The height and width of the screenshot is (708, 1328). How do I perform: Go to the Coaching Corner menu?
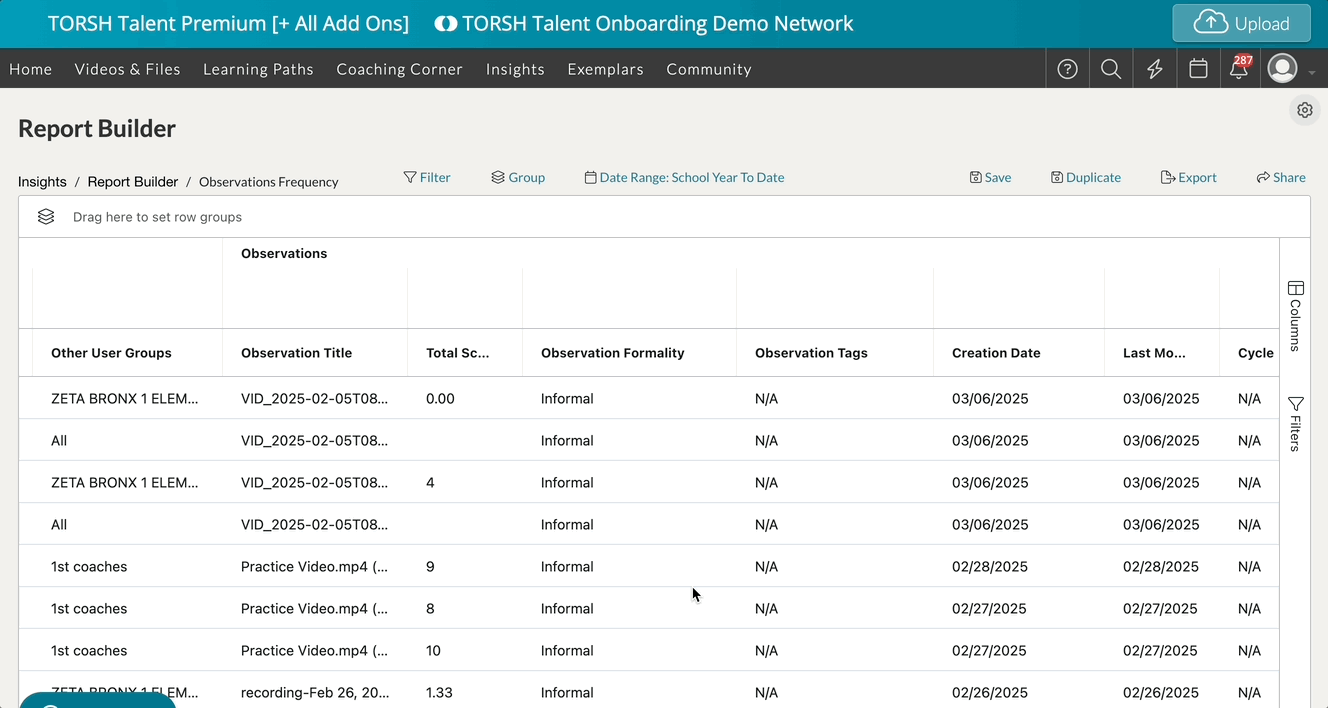point(399,69)
